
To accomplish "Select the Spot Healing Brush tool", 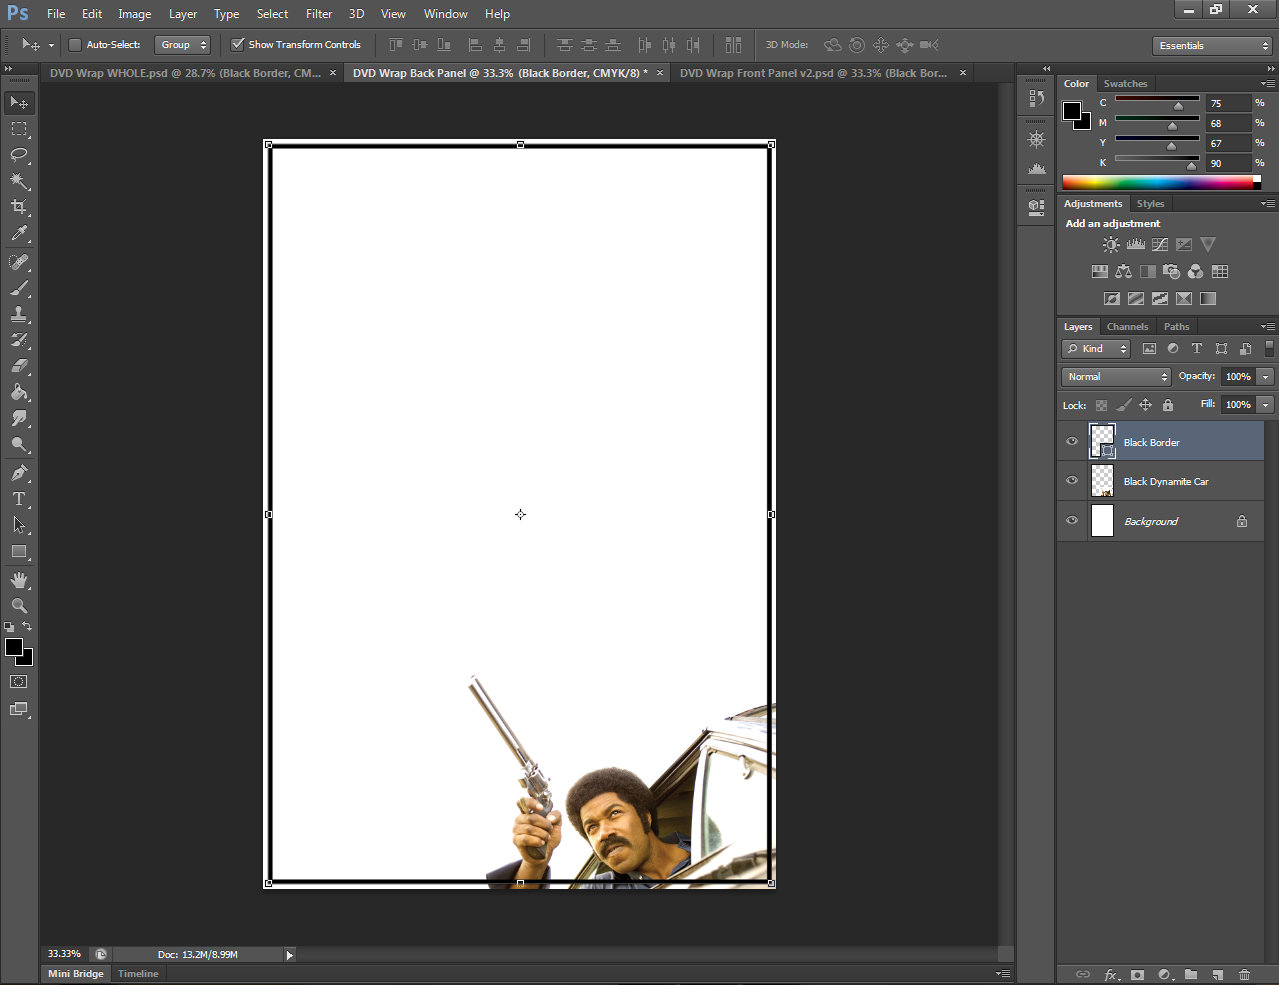I will pyautogui.click(x=19, y=262).
